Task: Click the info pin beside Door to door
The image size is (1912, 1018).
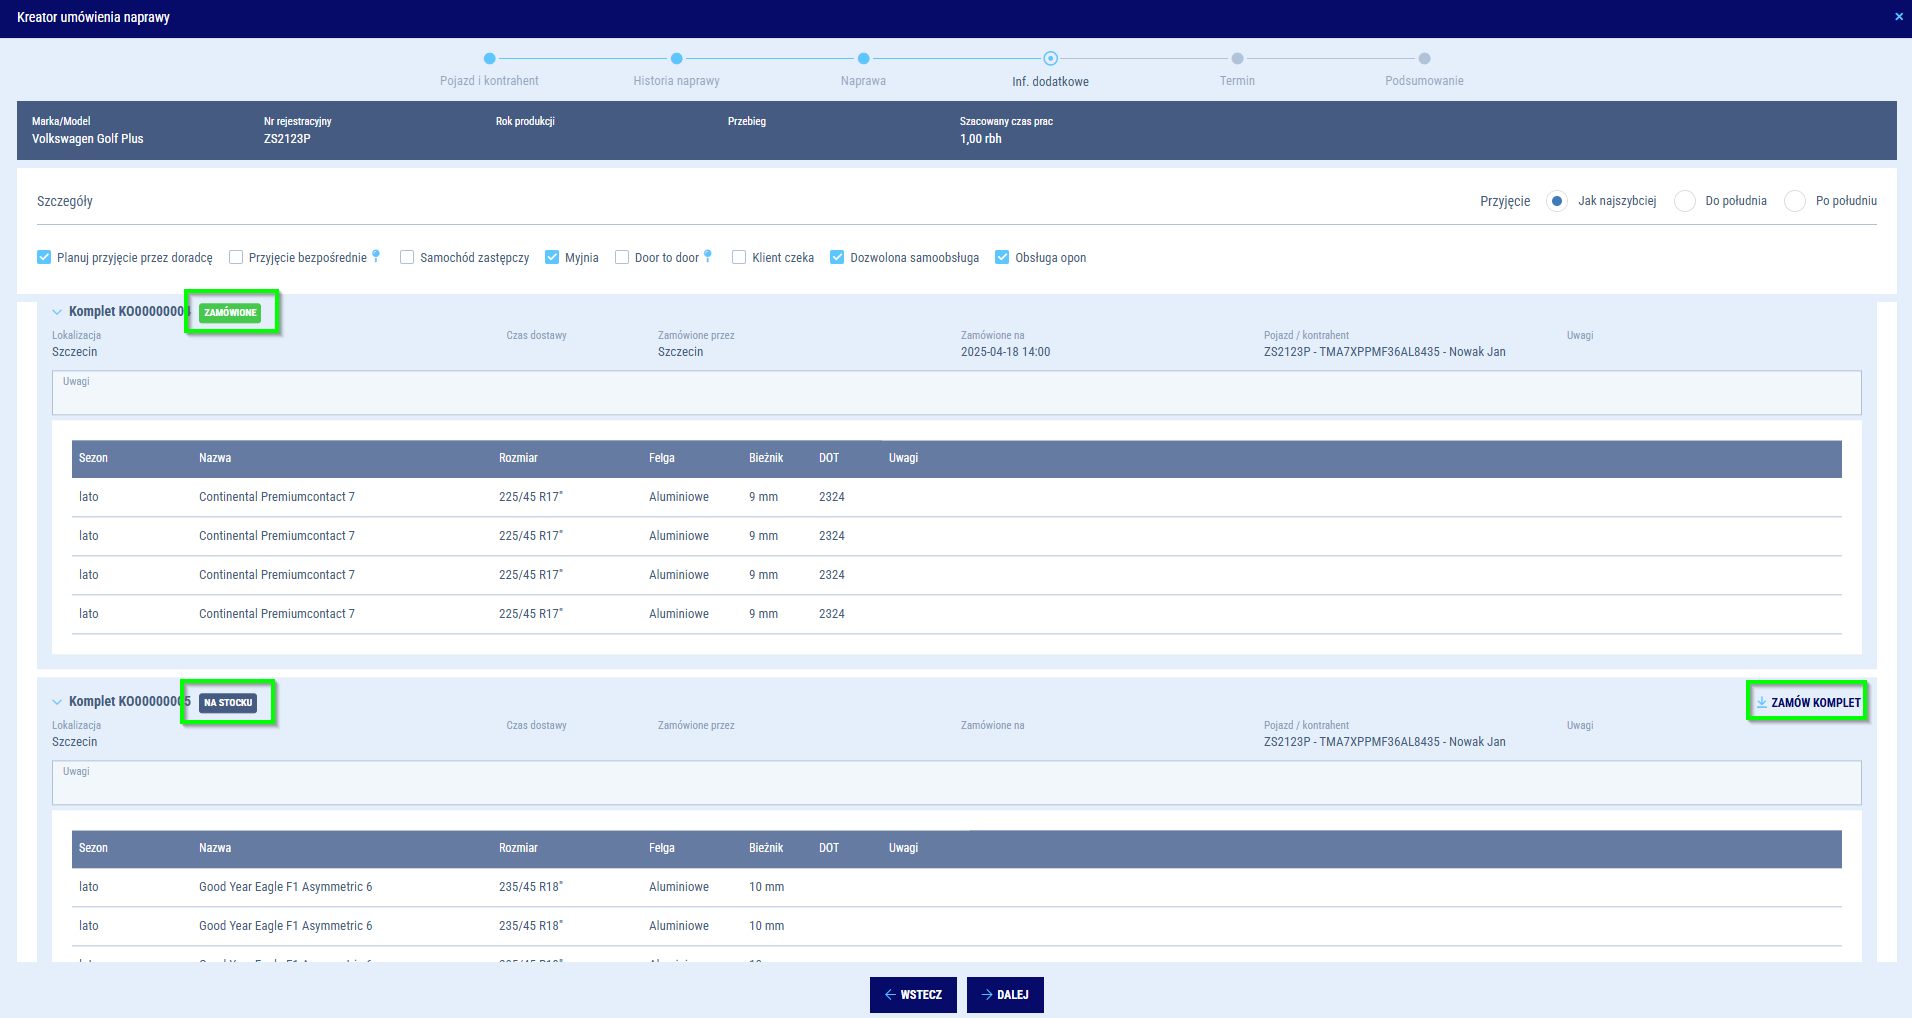Action: tap(708, 256)
